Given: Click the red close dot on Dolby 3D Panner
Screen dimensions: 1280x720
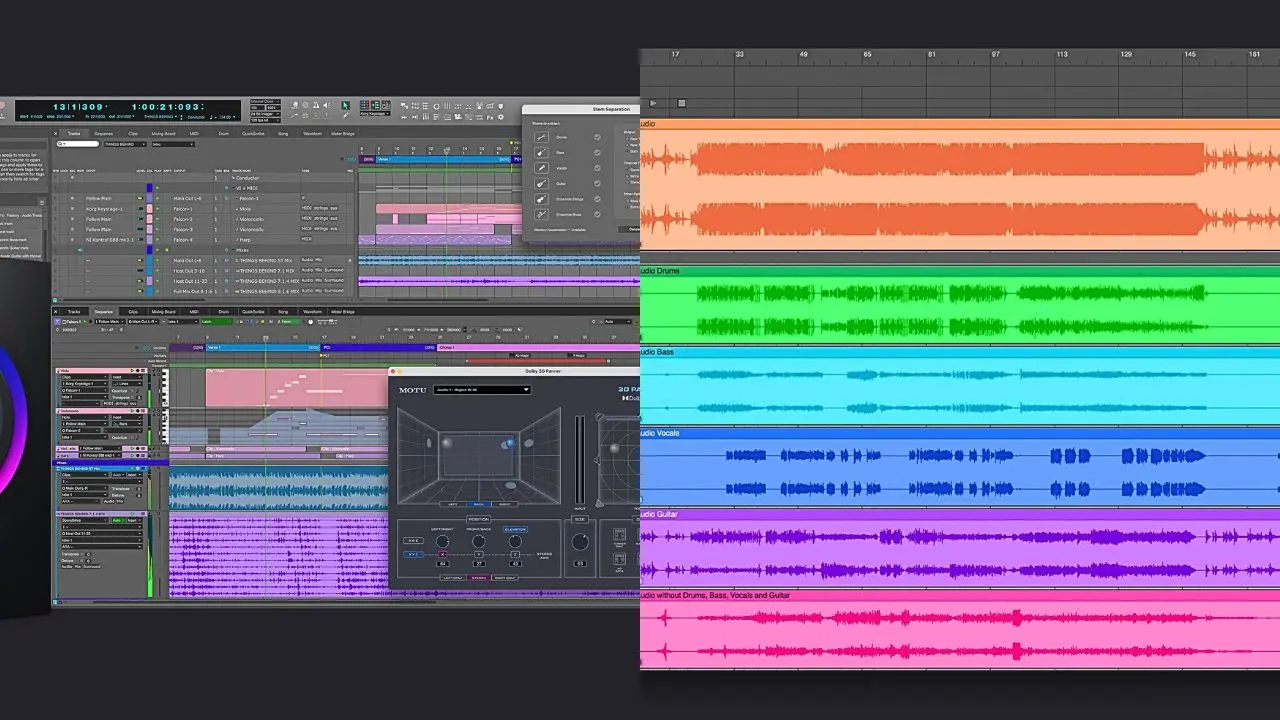Looking at the screenshot, I should pos(393,371).
